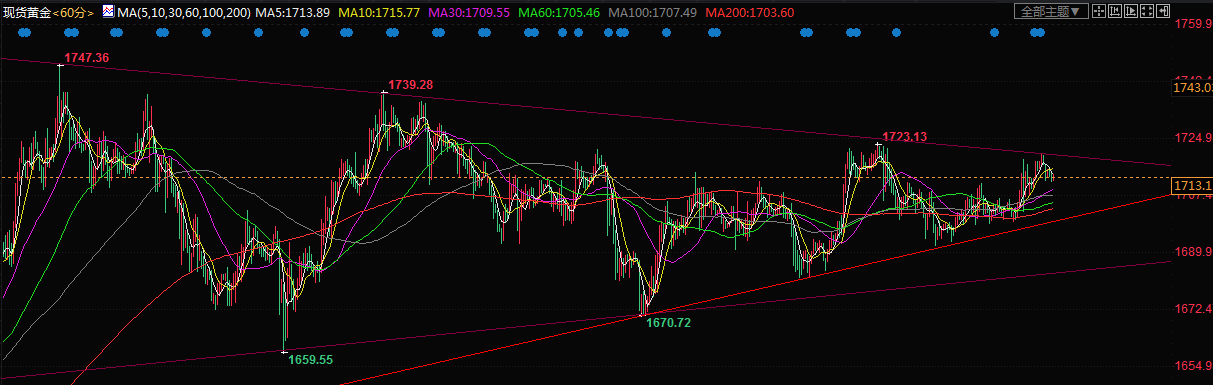Click the MA indicator chart icon
The width and height of the screenshot is (1213, 385).
click(108, 11)
